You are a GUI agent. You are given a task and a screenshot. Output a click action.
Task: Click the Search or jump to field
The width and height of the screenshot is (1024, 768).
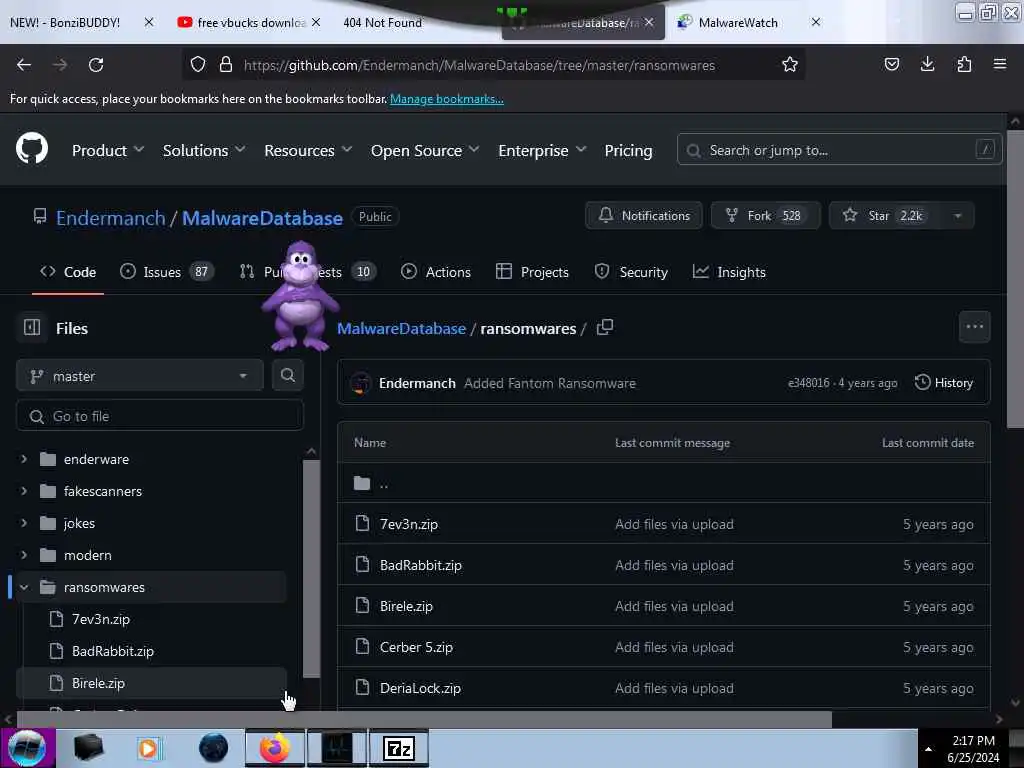point(839,150)
